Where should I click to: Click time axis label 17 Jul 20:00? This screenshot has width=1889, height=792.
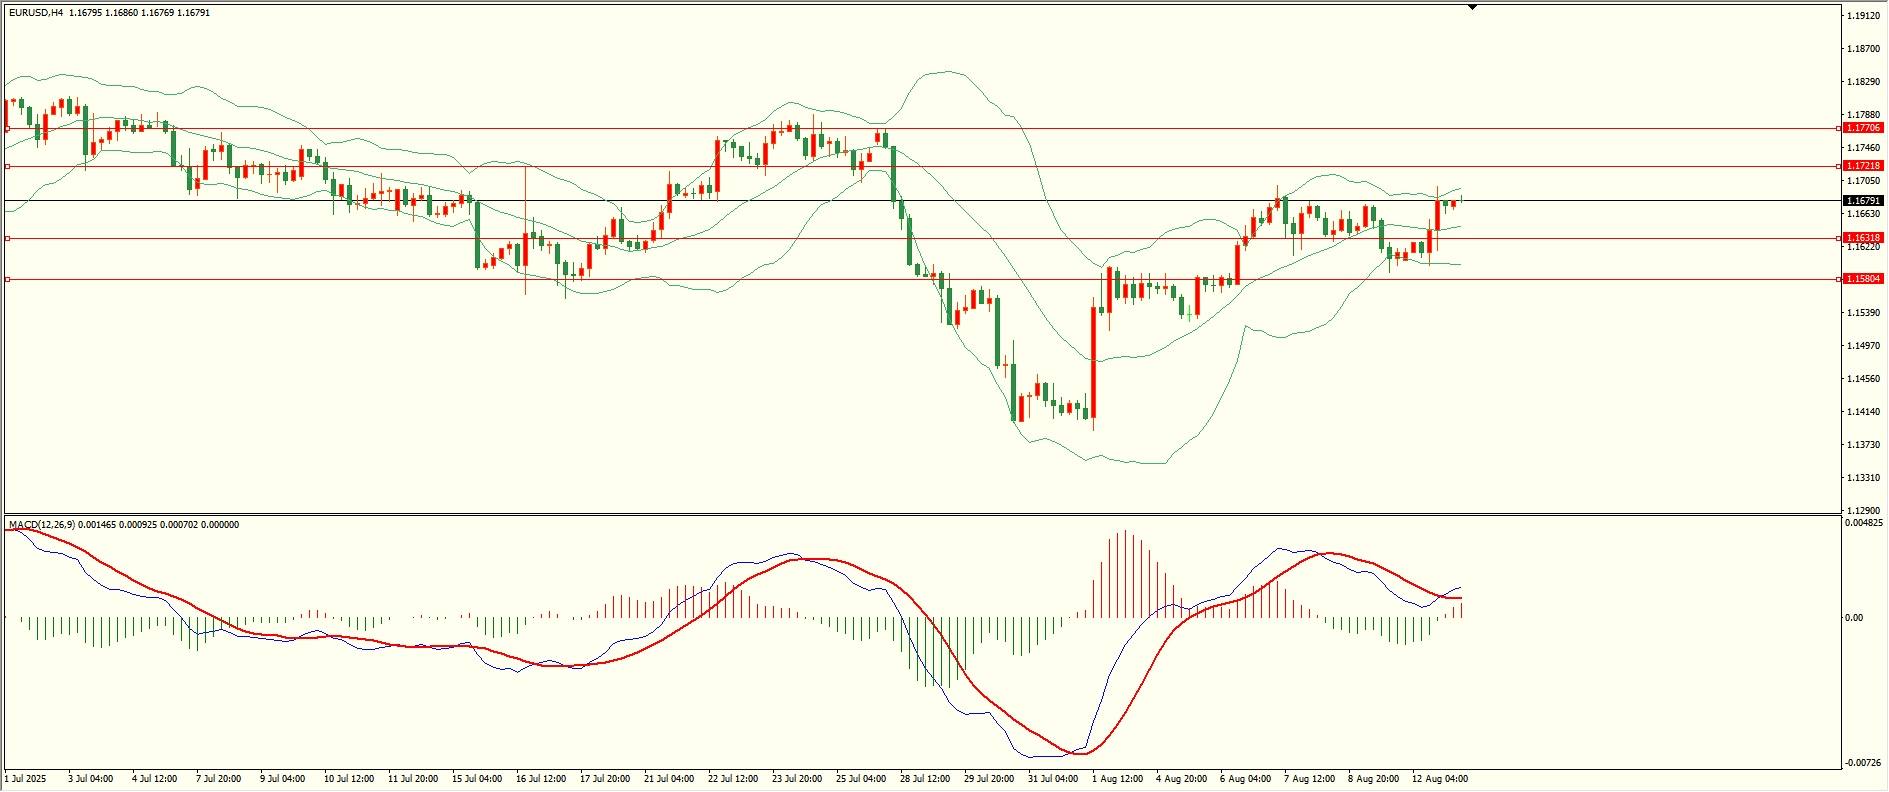click(x=605, y=779)
